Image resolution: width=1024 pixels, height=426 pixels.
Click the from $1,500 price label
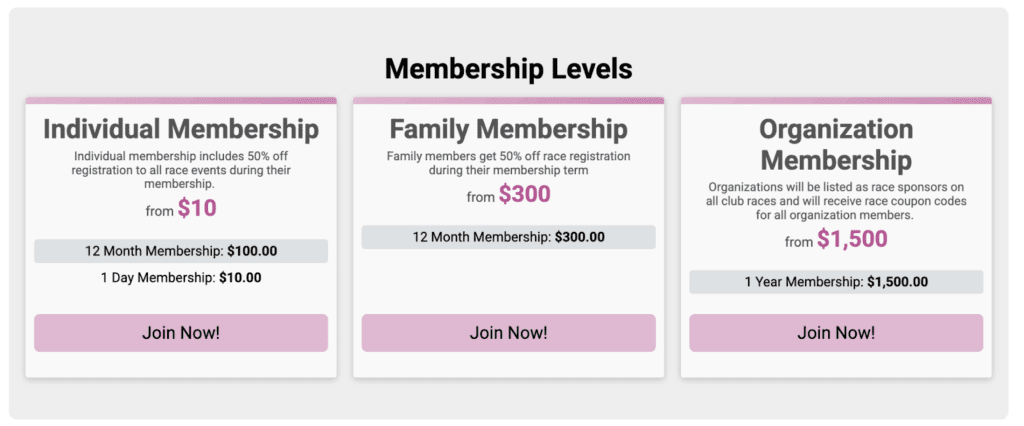(x=836, y=240)
